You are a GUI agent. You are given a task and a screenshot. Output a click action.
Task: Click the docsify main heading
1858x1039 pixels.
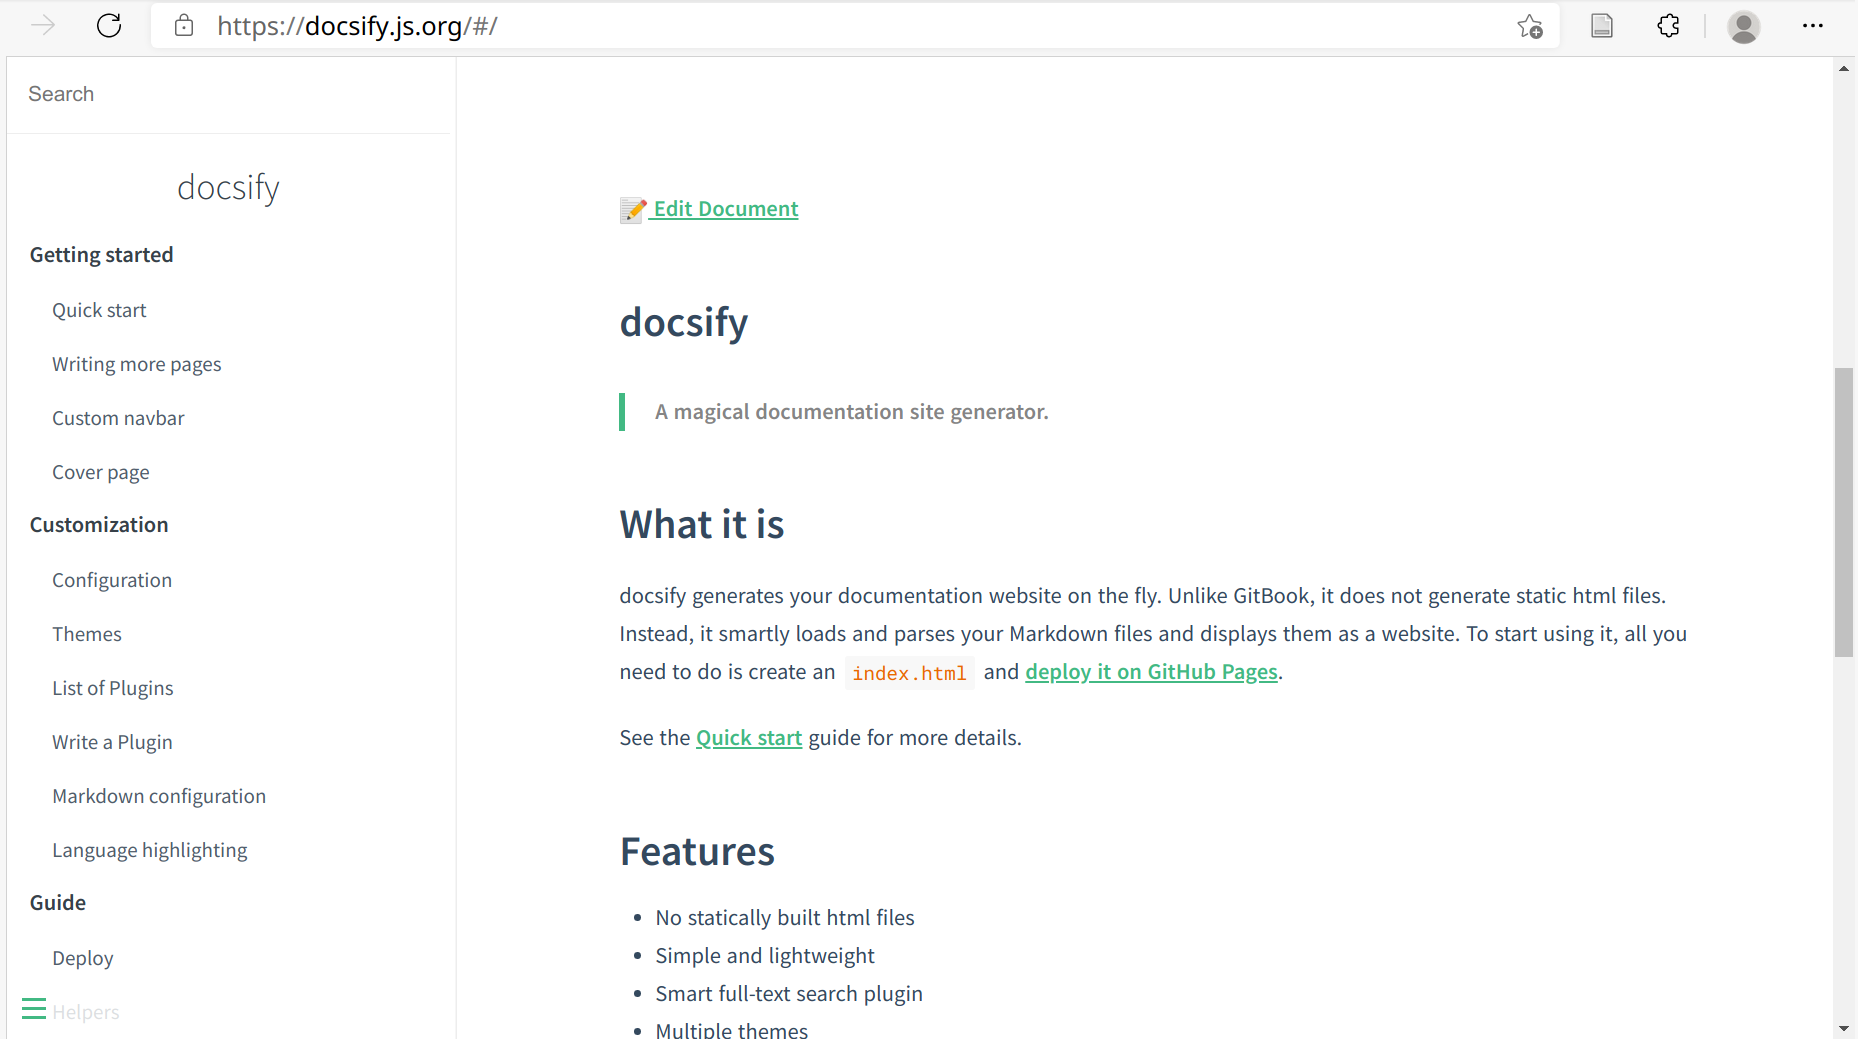coord(684,322)
